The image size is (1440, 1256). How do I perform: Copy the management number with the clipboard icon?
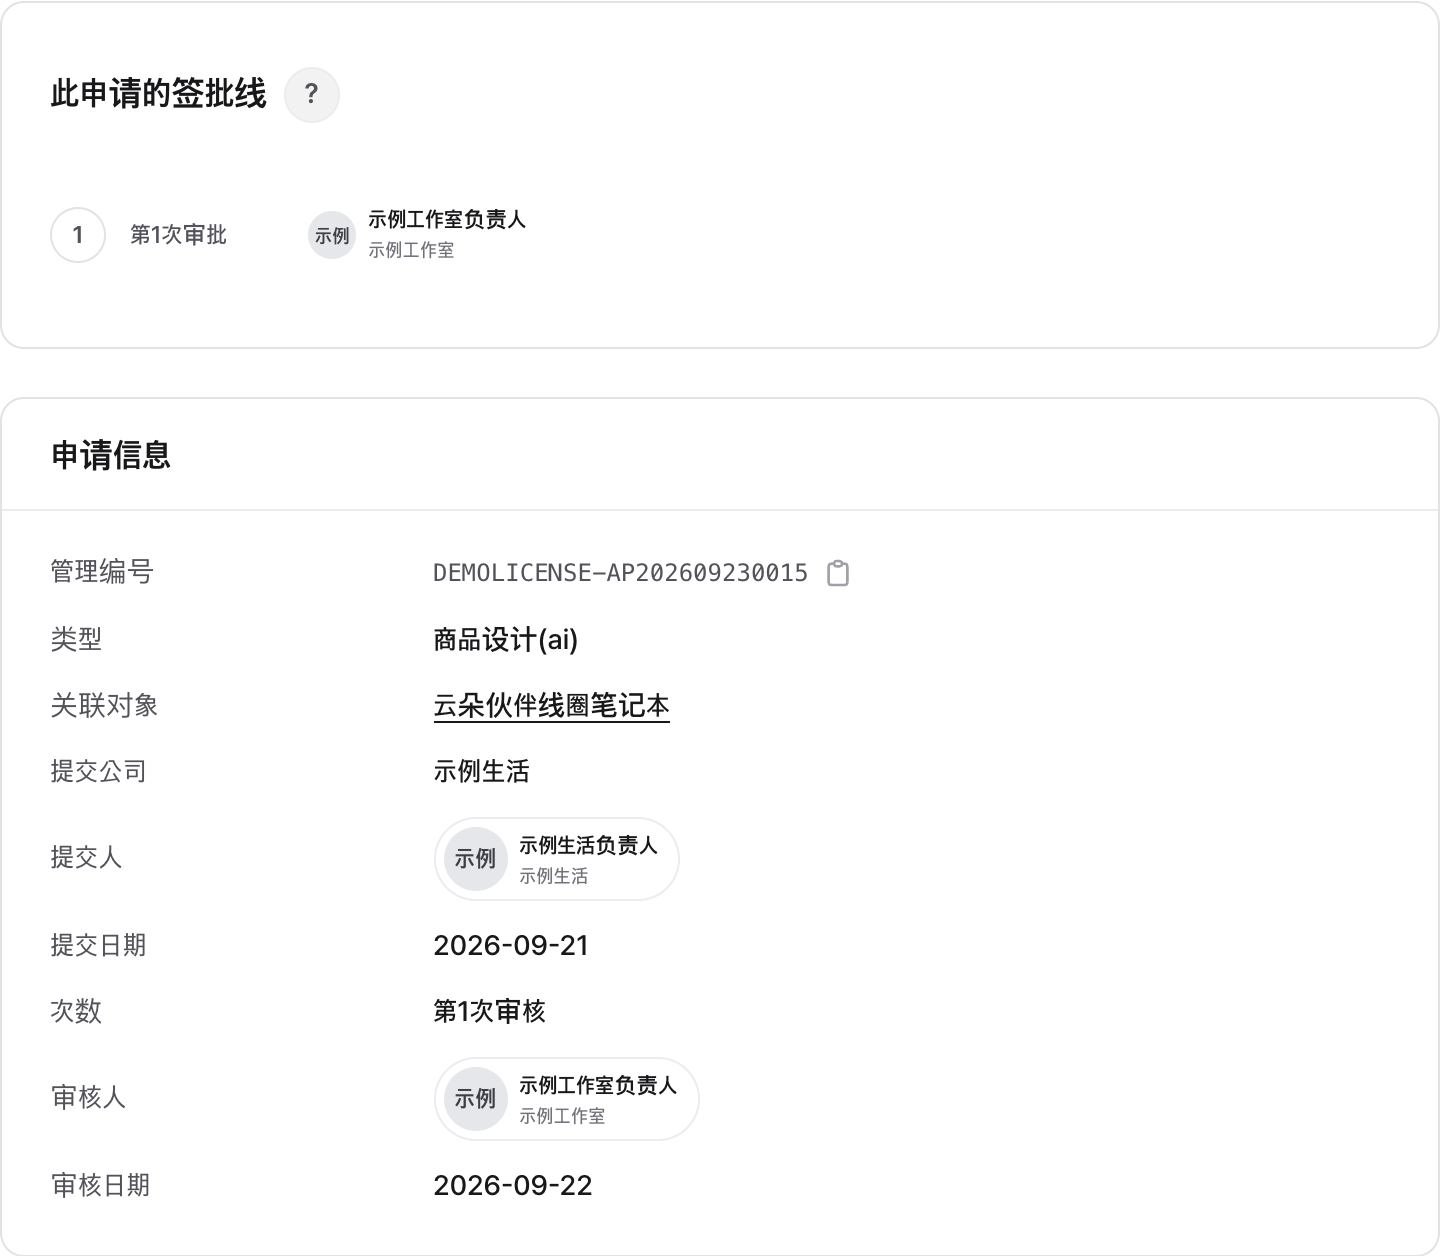tap(838, 573)
